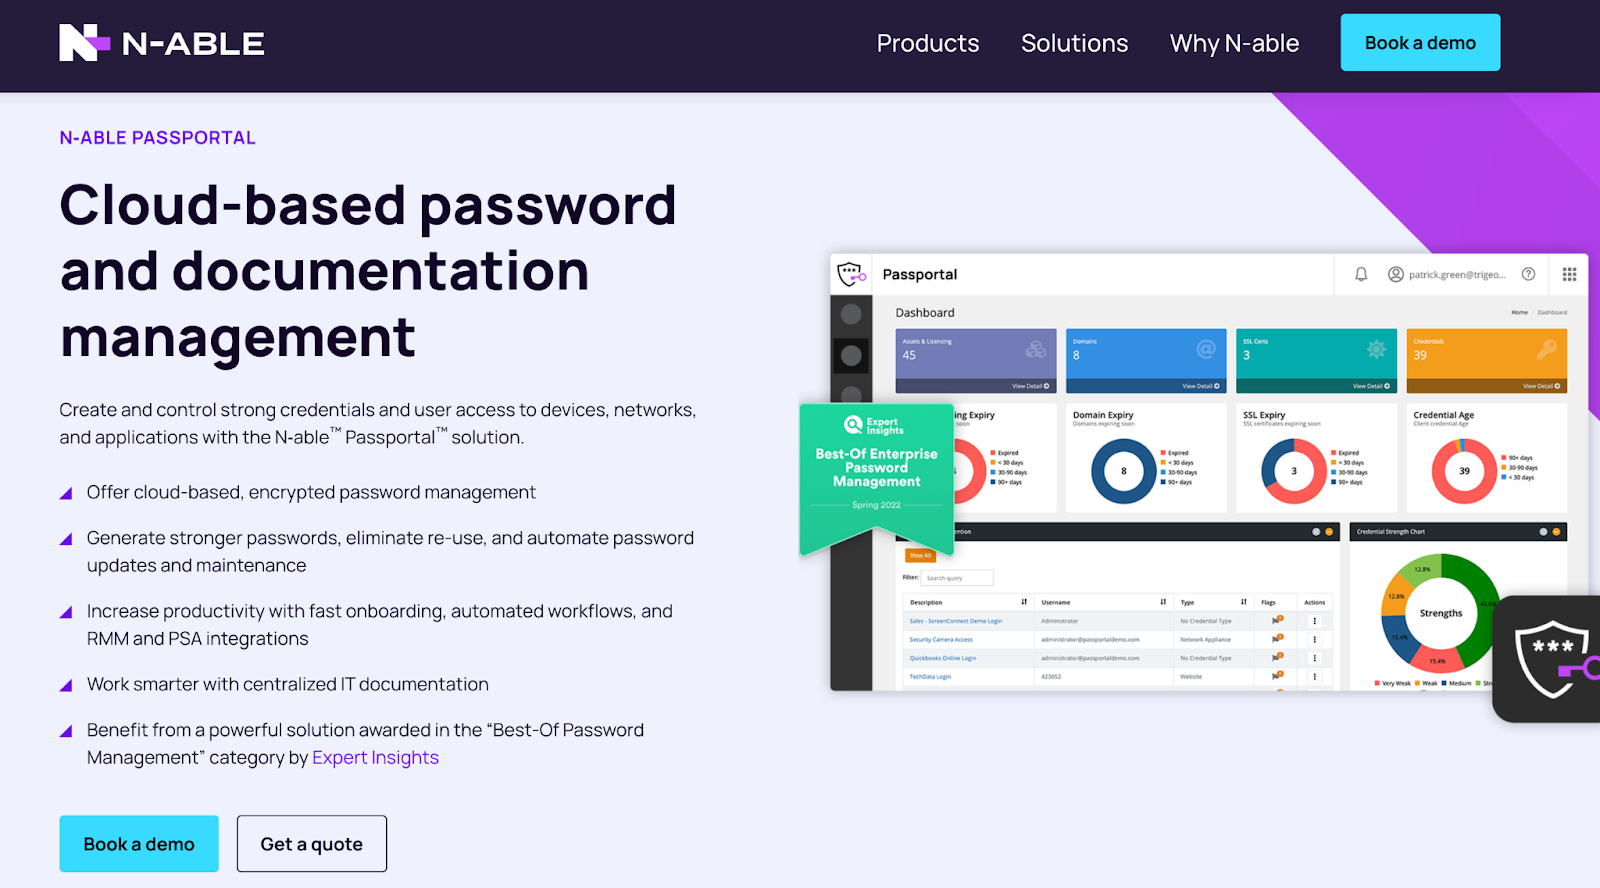Open the actions menu for Security Camera Access

(1315, 639)
